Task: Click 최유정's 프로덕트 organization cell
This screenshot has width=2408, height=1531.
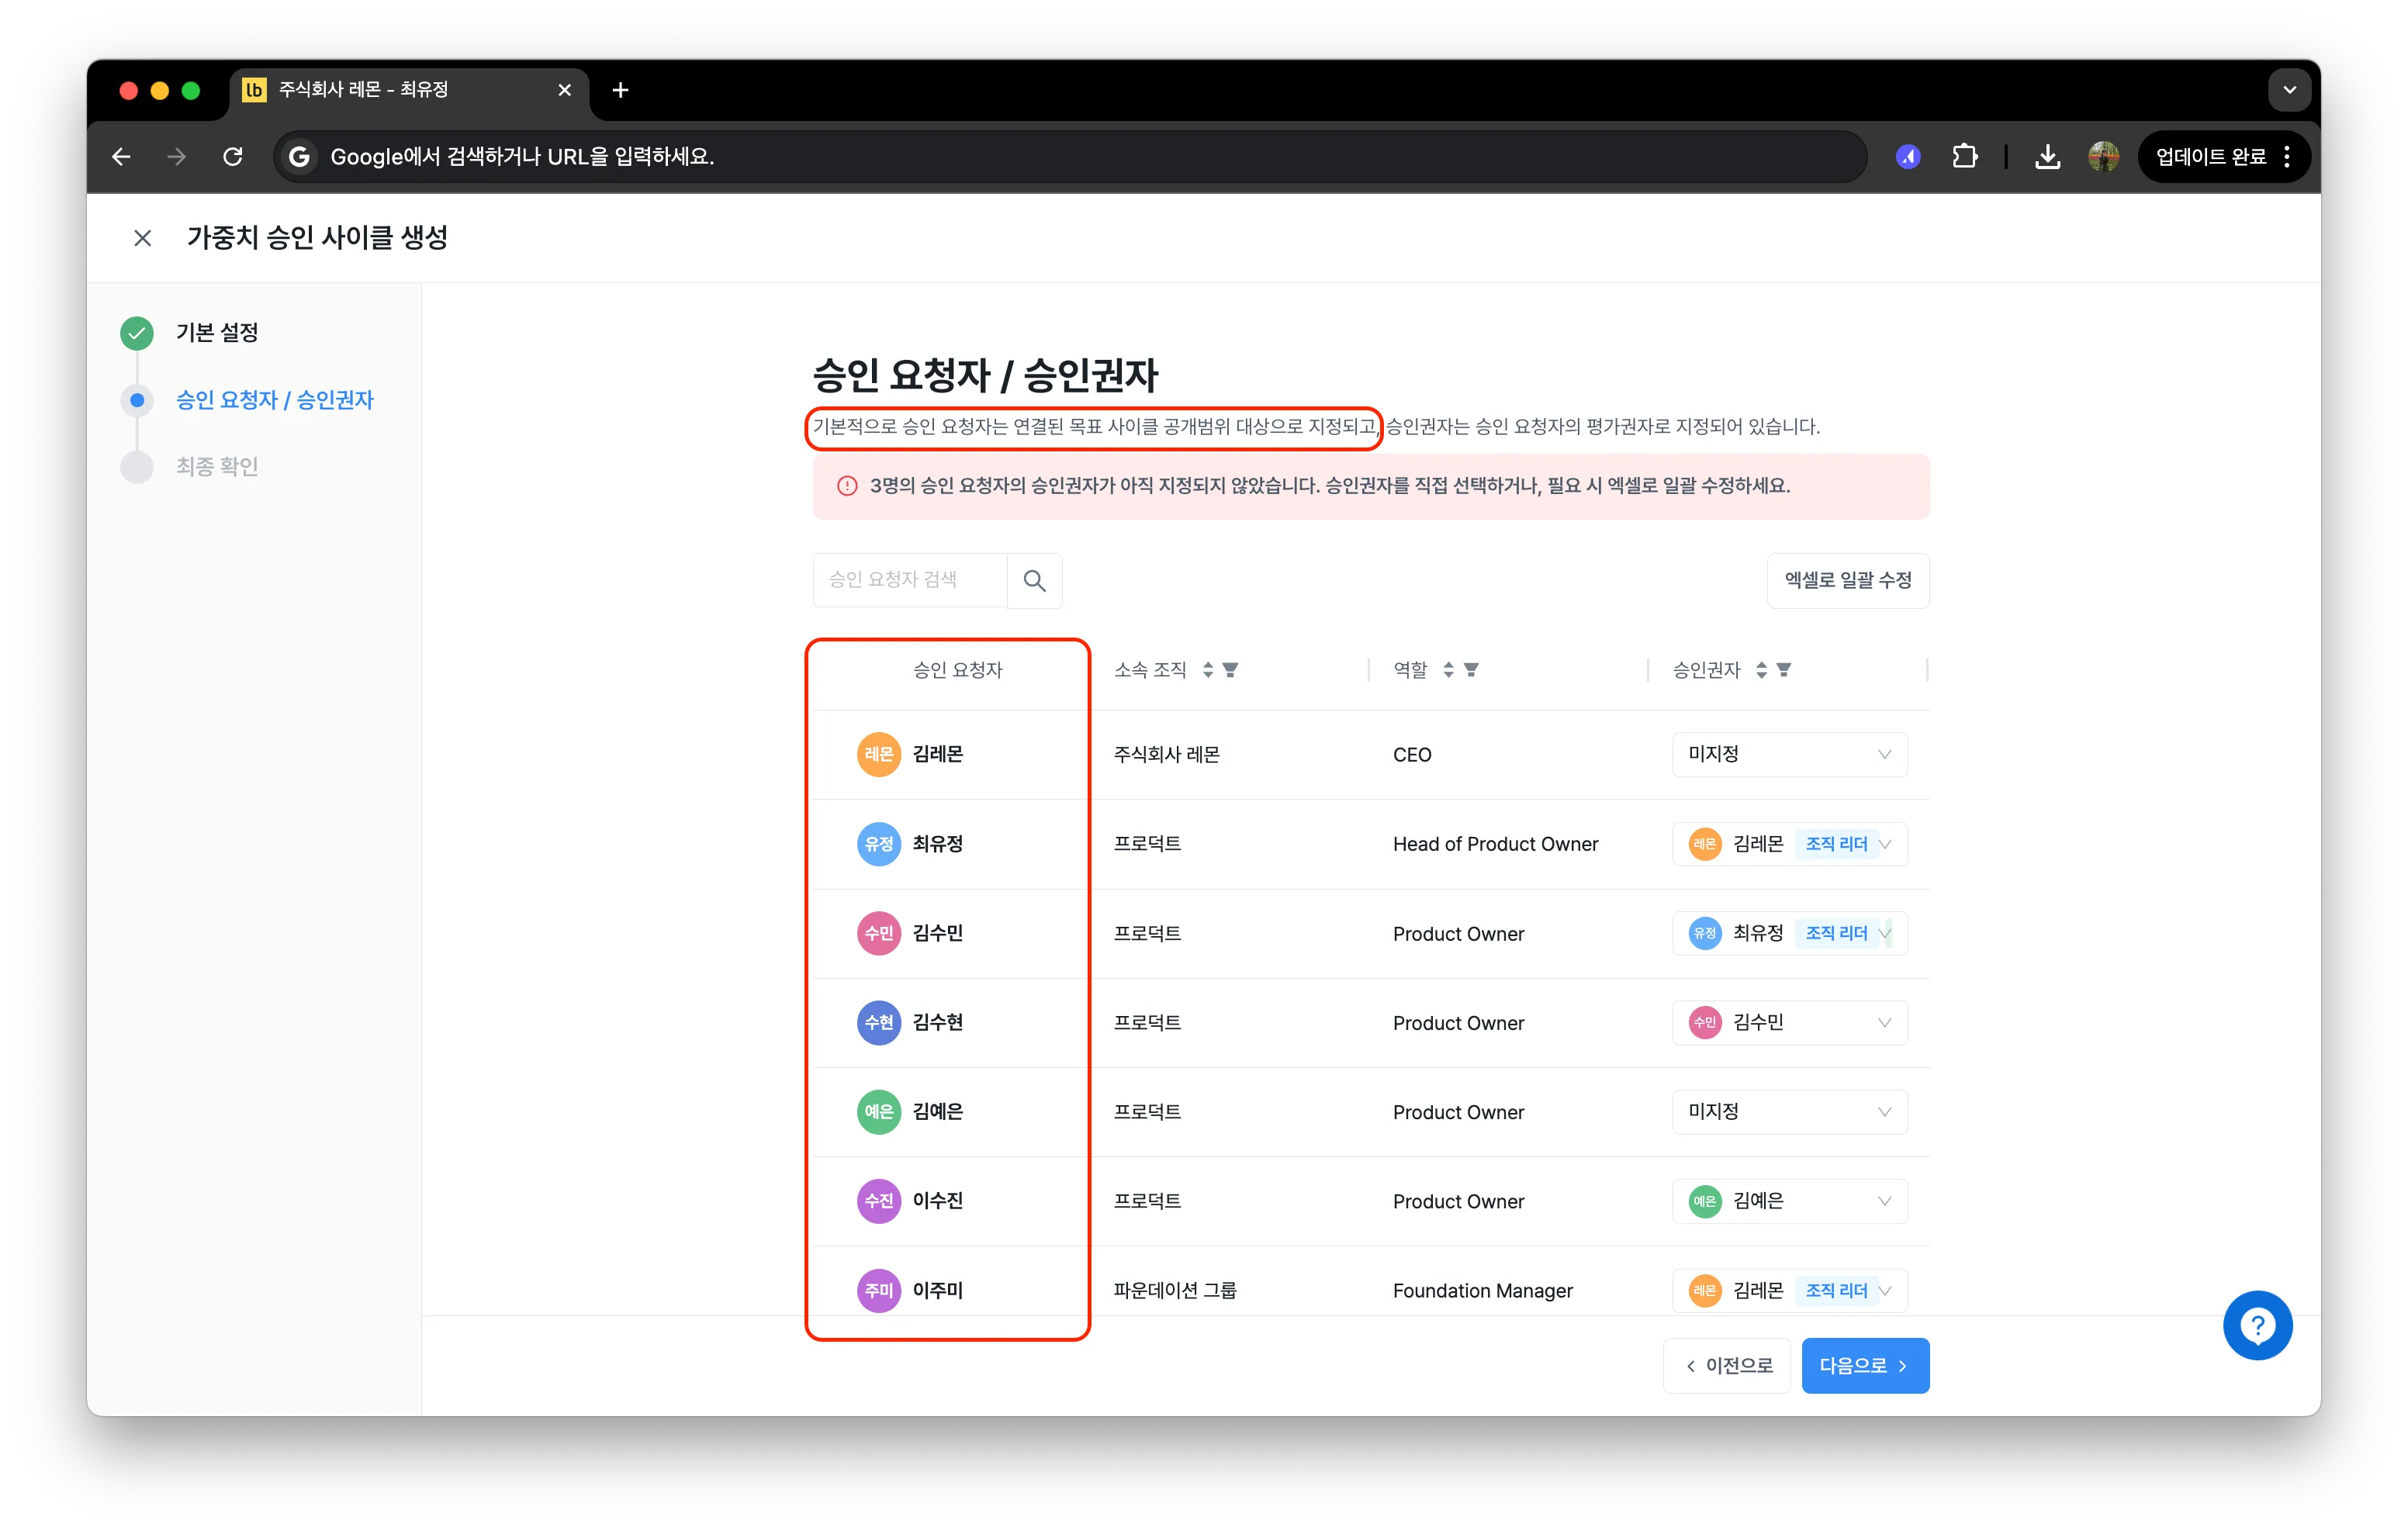Action: pos(1147,844)
